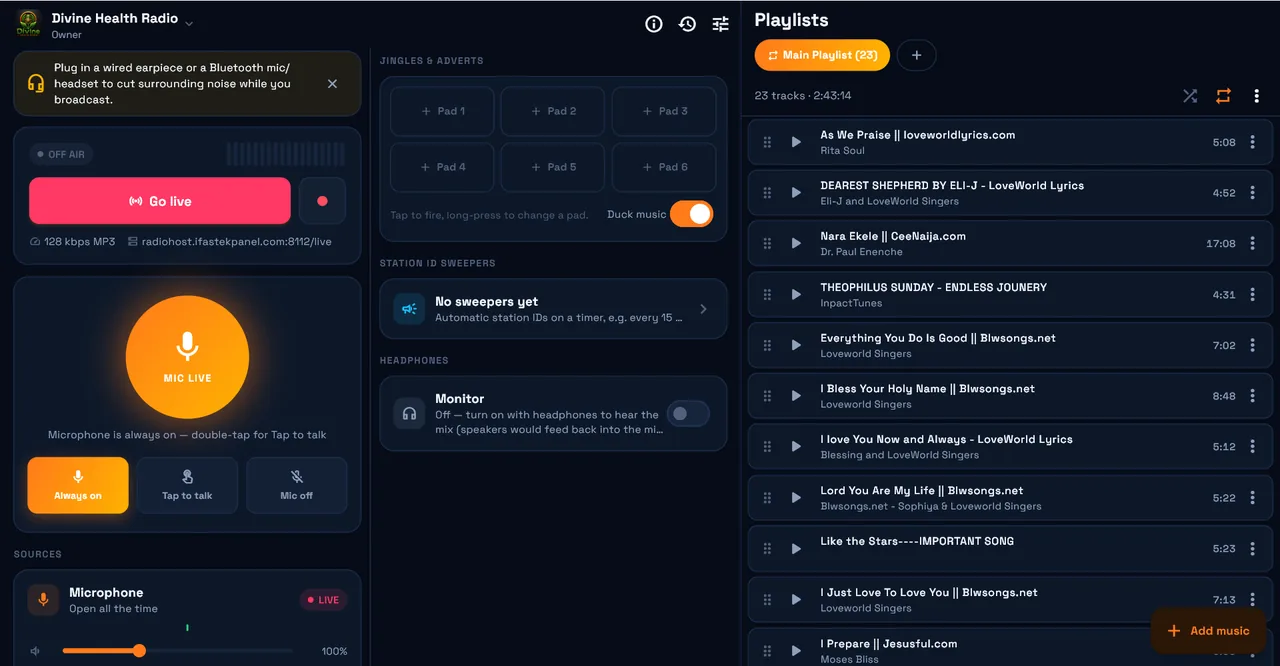This screenshot has width=1280, height=666.
Task: Adjust the Microphone volume slider
Action: click(x=178, y=651)
